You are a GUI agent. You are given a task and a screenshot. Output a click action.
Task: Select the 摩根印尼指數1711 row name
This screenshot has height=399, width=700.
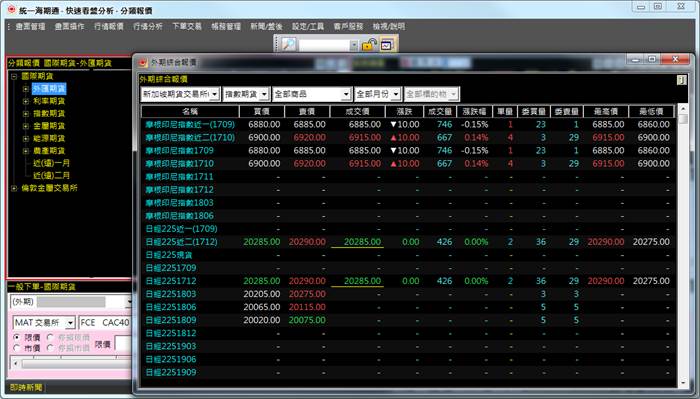(x=179, y=177)
